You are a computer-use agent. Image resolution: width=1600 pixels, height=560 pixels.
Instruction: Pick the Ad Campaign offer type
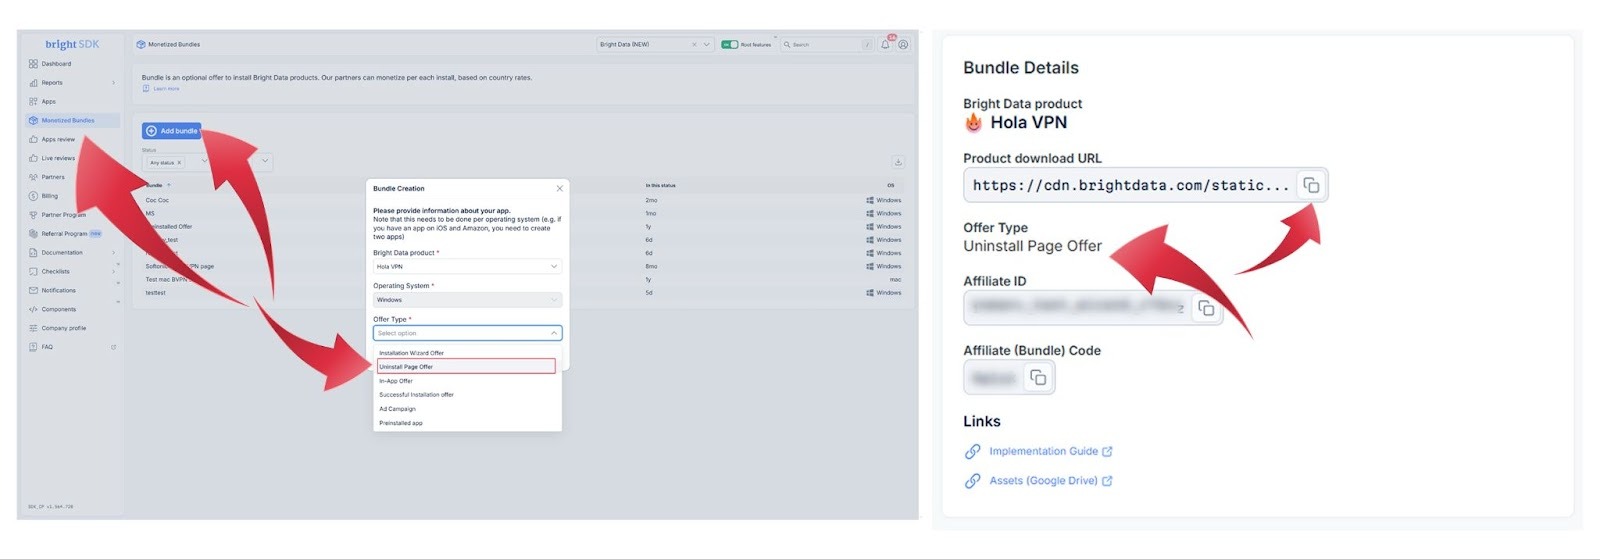(397, 409)
